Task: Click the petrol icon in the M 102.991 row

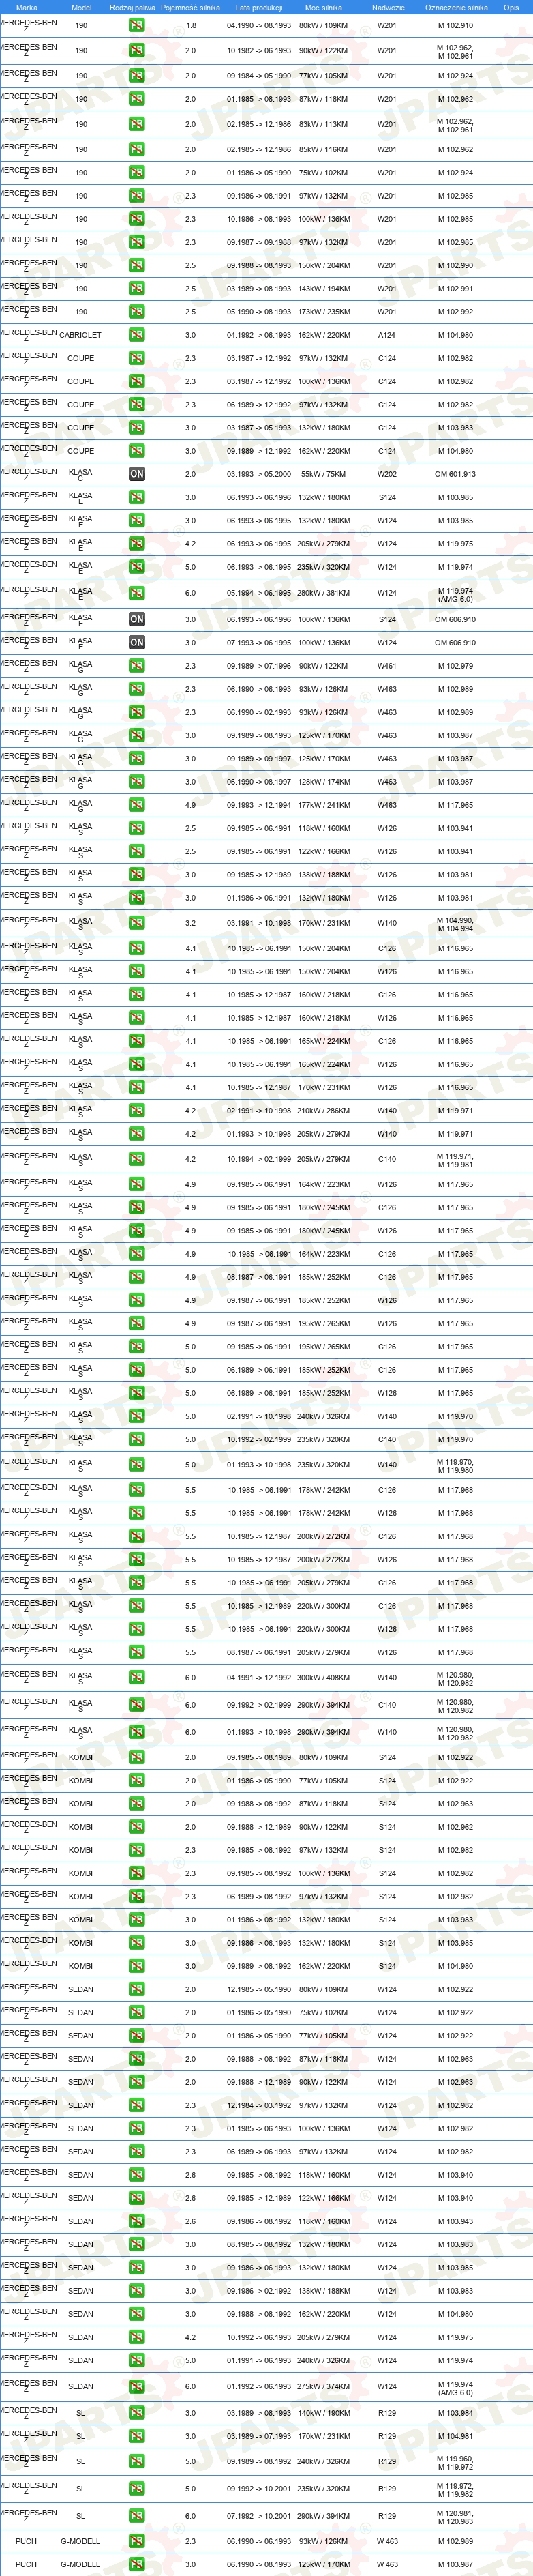Action: coord(137,288)
